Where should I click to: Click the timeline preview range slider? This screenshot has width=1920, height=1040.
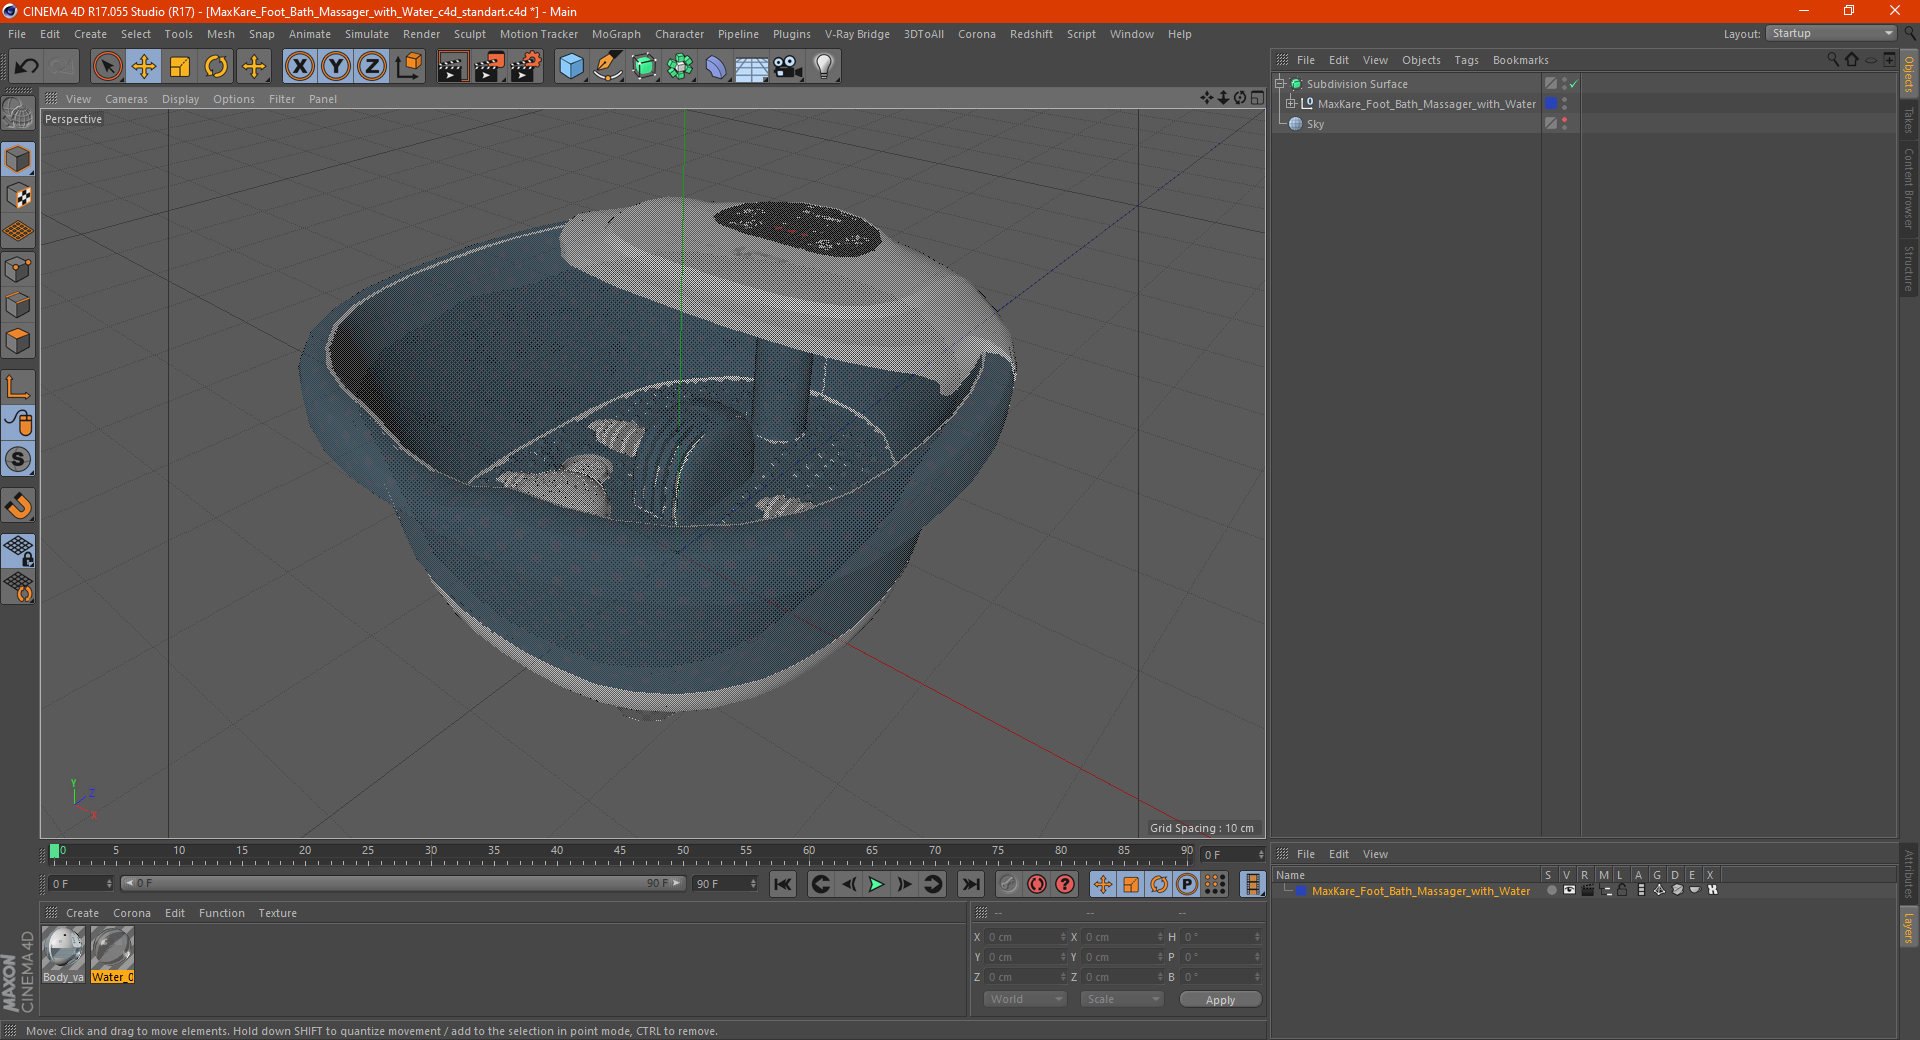click(403, 883)
